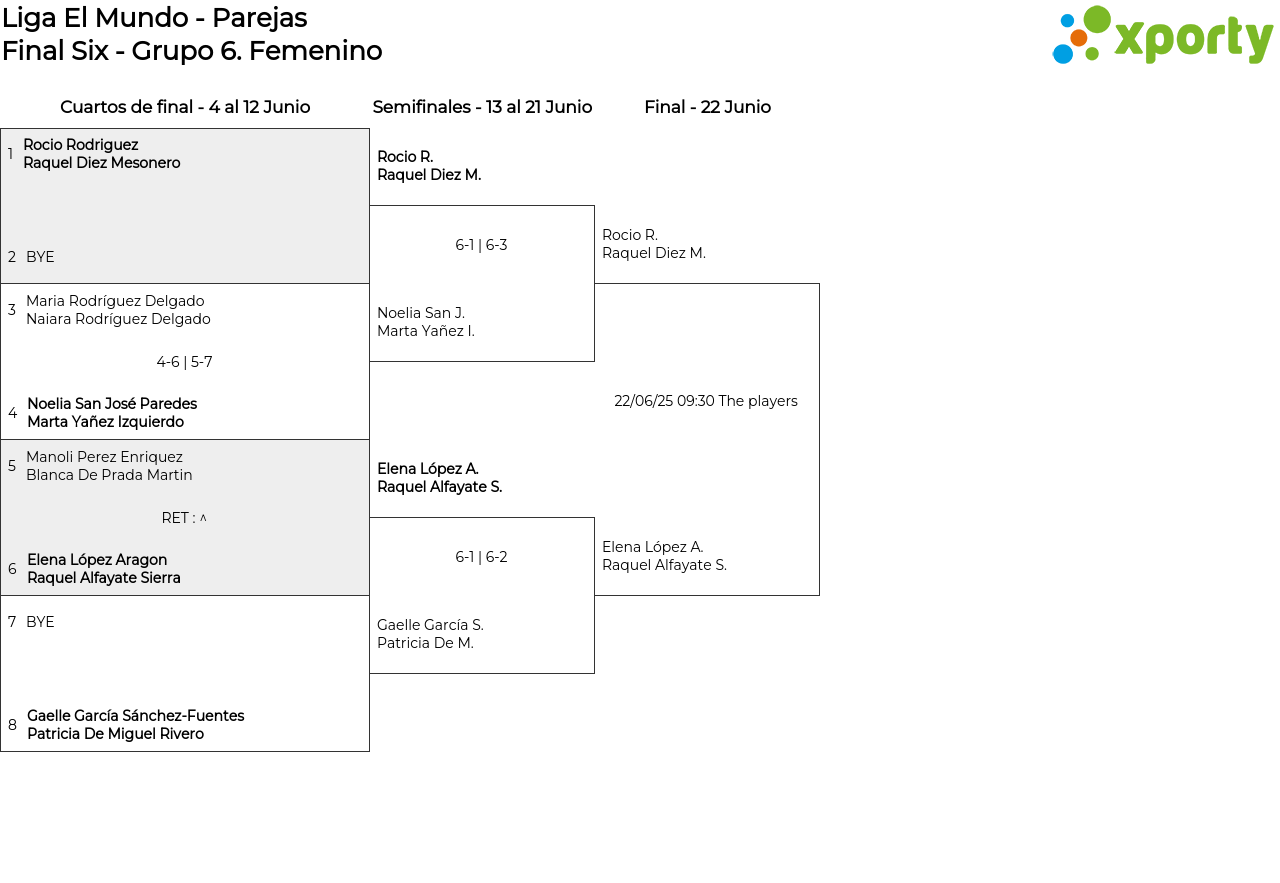Click the Final Six - Grupo 6. Femenino heading

(x=192, y=51)
